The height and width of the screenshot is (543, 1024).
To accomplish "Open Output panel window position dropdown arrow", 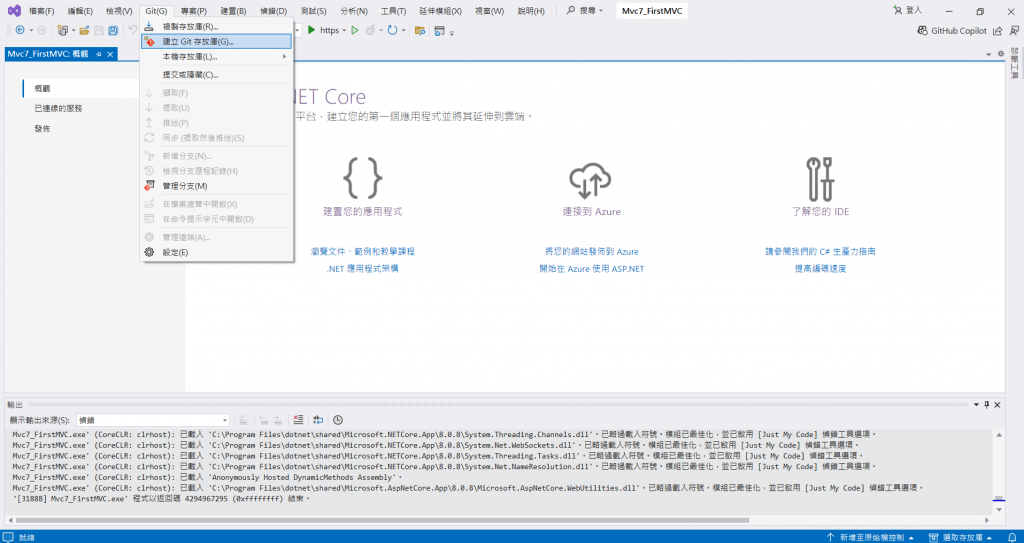I will pos(976,404).
